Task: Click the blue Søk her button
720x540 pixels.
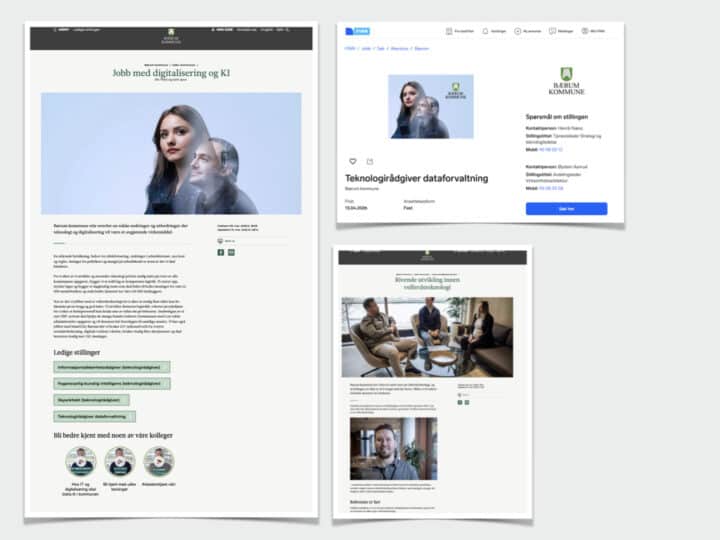Action: (x=566, y=209)
